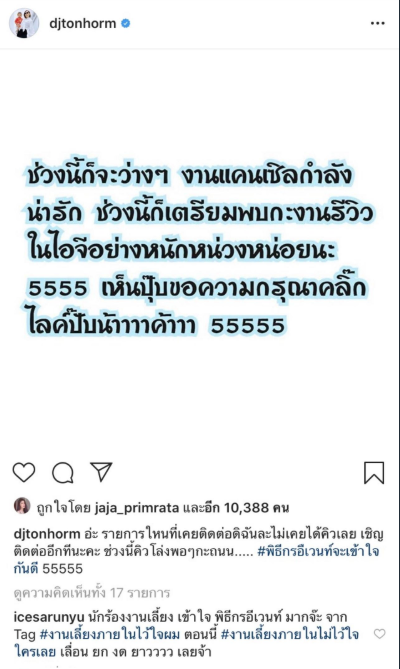Image resolution: width=400 pixels, height=669 pixels.
Task: Like icesarunyu's comment with the small heart
Action: coord(379,634)
